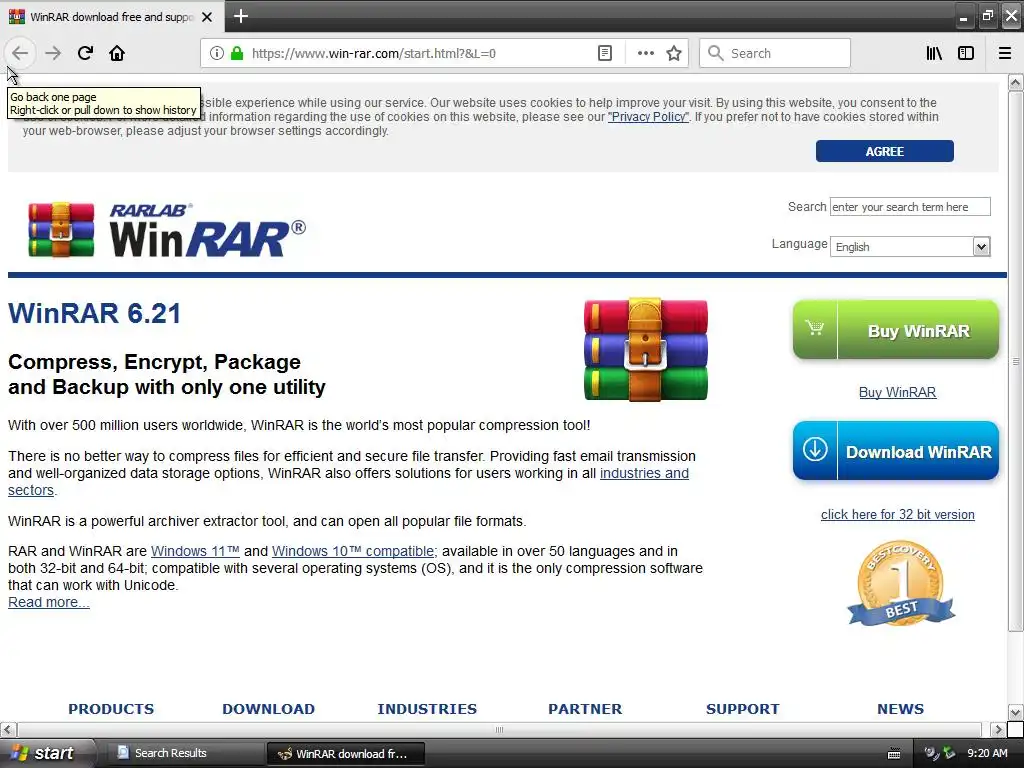This screenshot has height=768, width=1024.
Task: Select the WinRAR download browser tab
Action: (x=112, y=16)
